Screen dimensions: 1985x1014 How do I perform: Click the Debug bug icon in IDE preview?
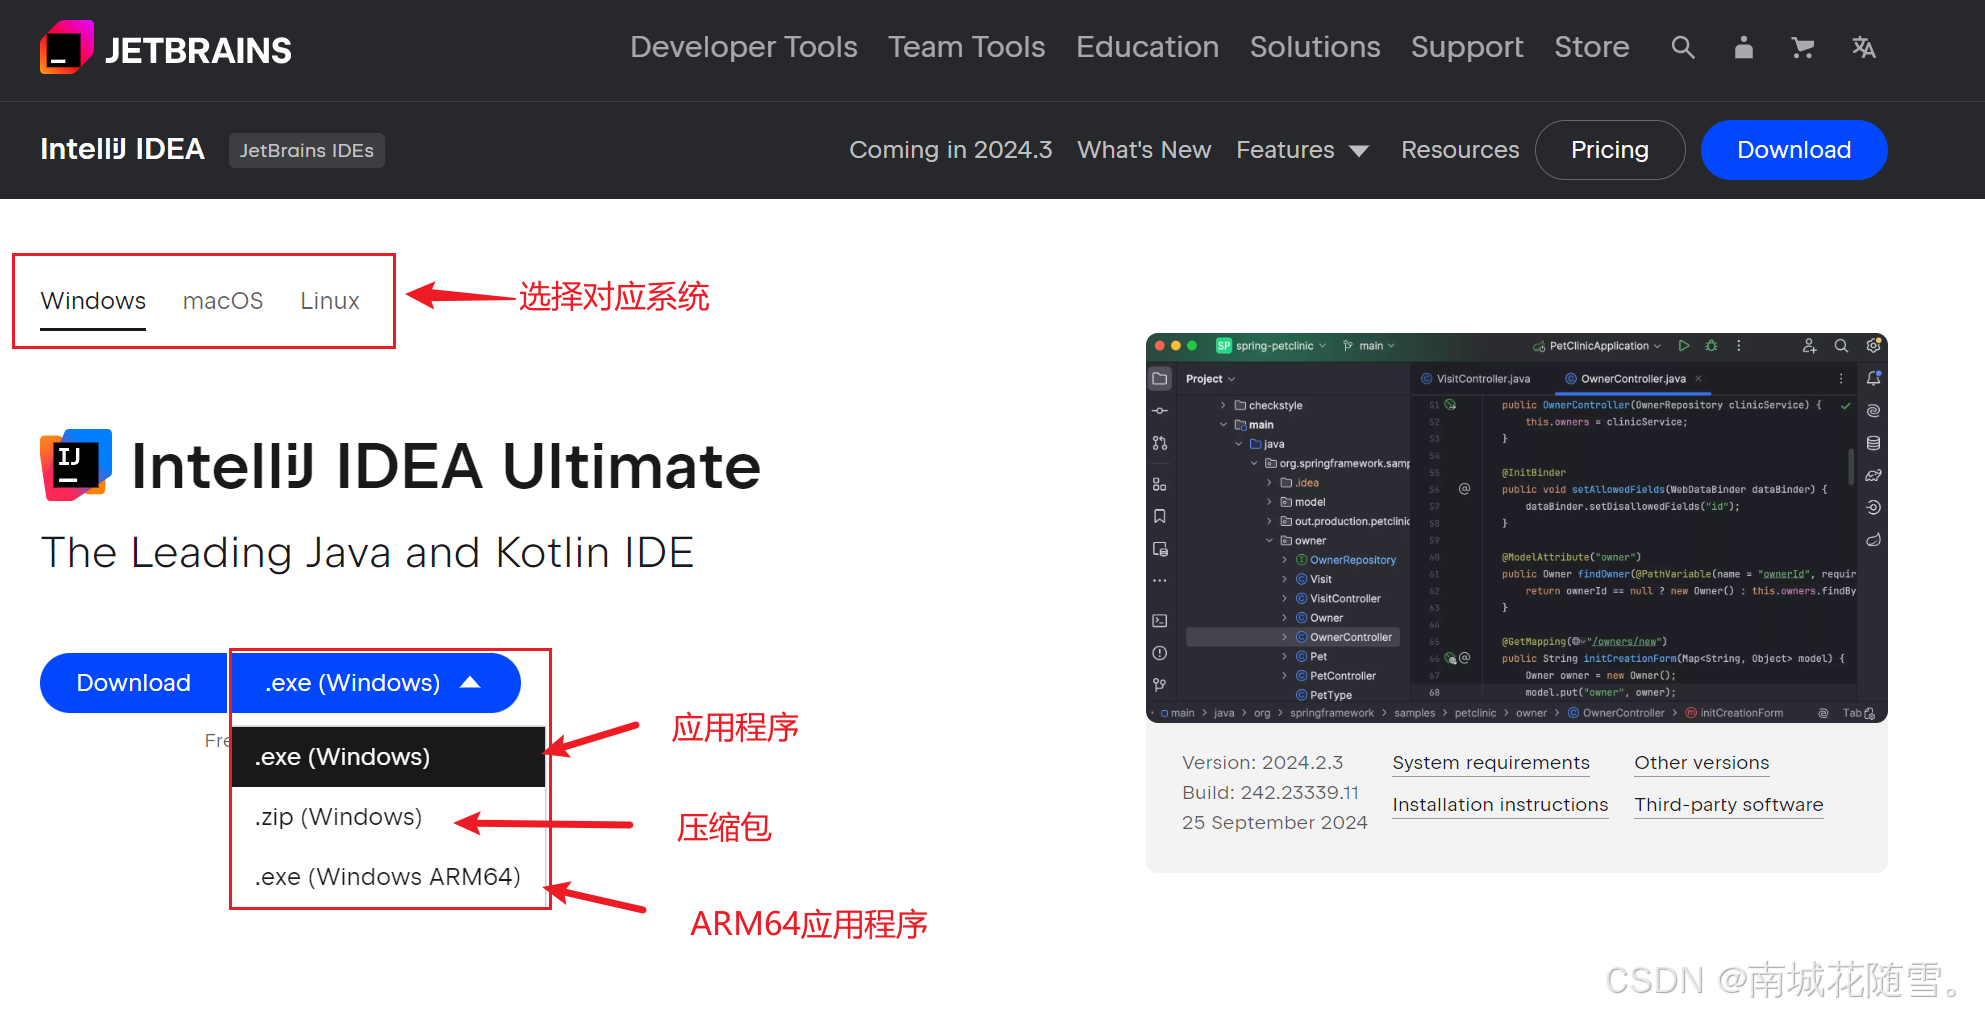(1711, 346)
